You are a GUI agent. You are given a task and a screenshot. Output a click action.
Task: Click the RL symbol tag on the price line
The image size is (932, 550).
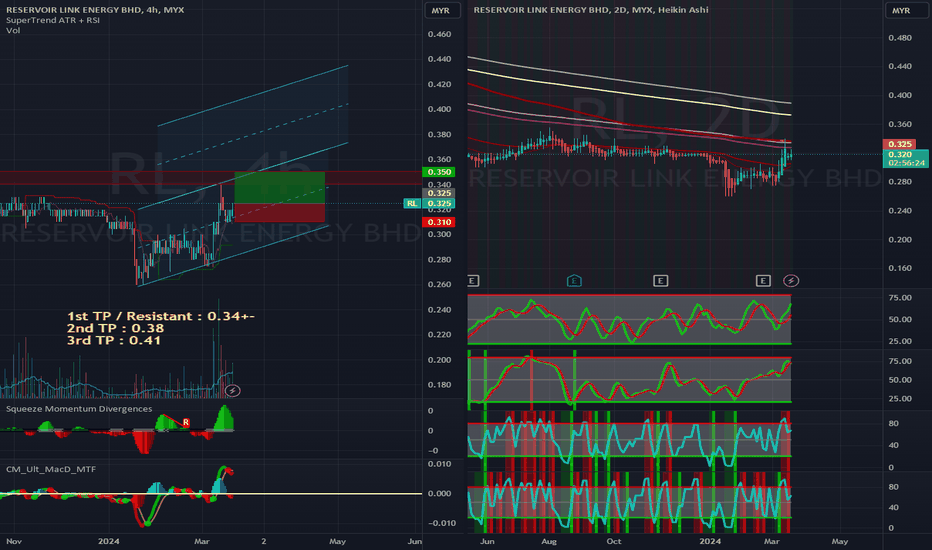pos(411,203)
